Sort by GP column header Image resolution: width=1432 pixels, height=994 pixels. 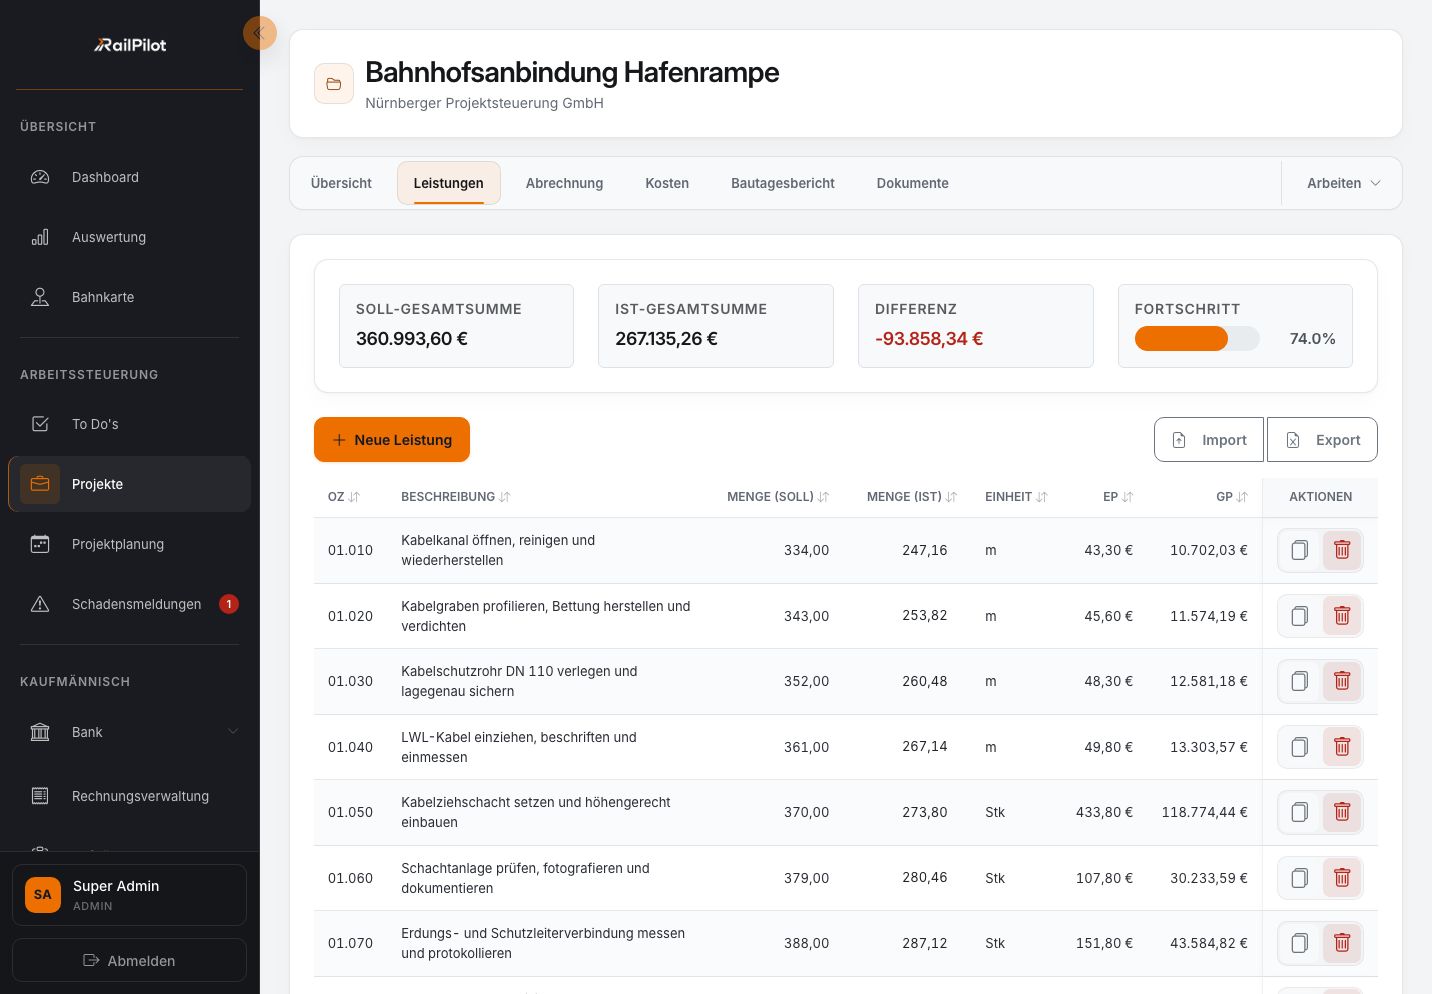1232,497
